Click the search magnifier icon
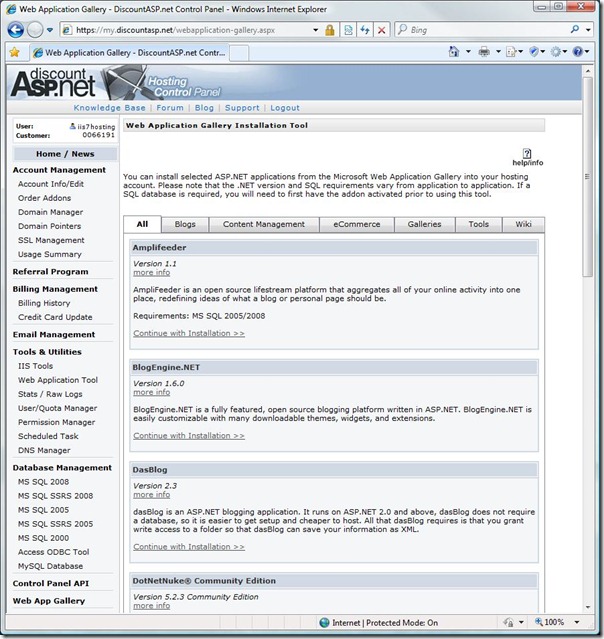This screenshot has width=604, height=639. [575, 29]
